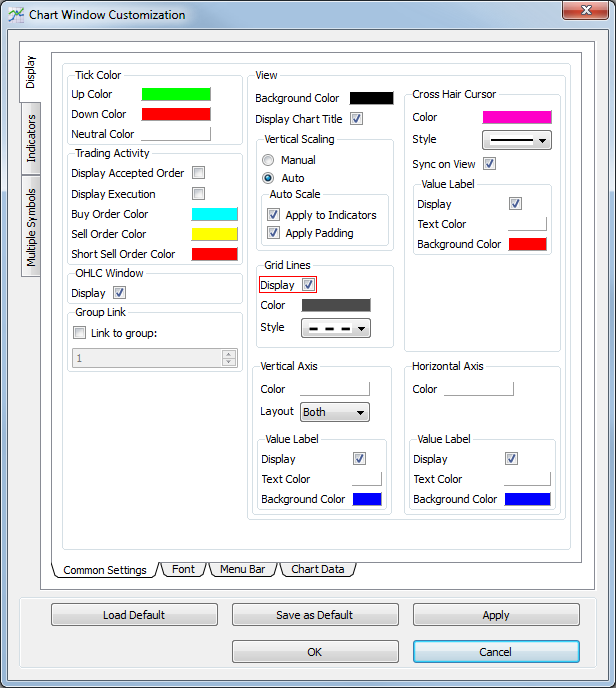Click the Load Default button
The image size is (616, 688).
tap(134, 615)
